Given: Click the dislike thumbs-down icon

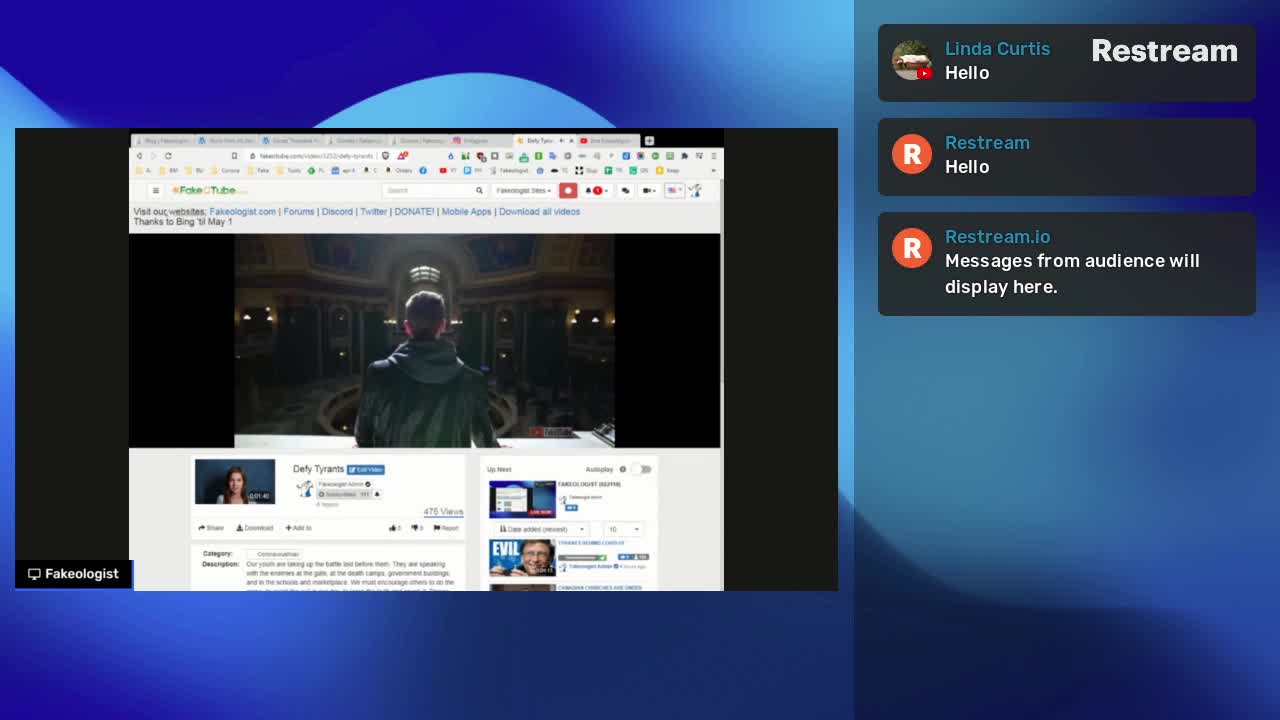Looking at the screenshot, I should tap(415, 528).
